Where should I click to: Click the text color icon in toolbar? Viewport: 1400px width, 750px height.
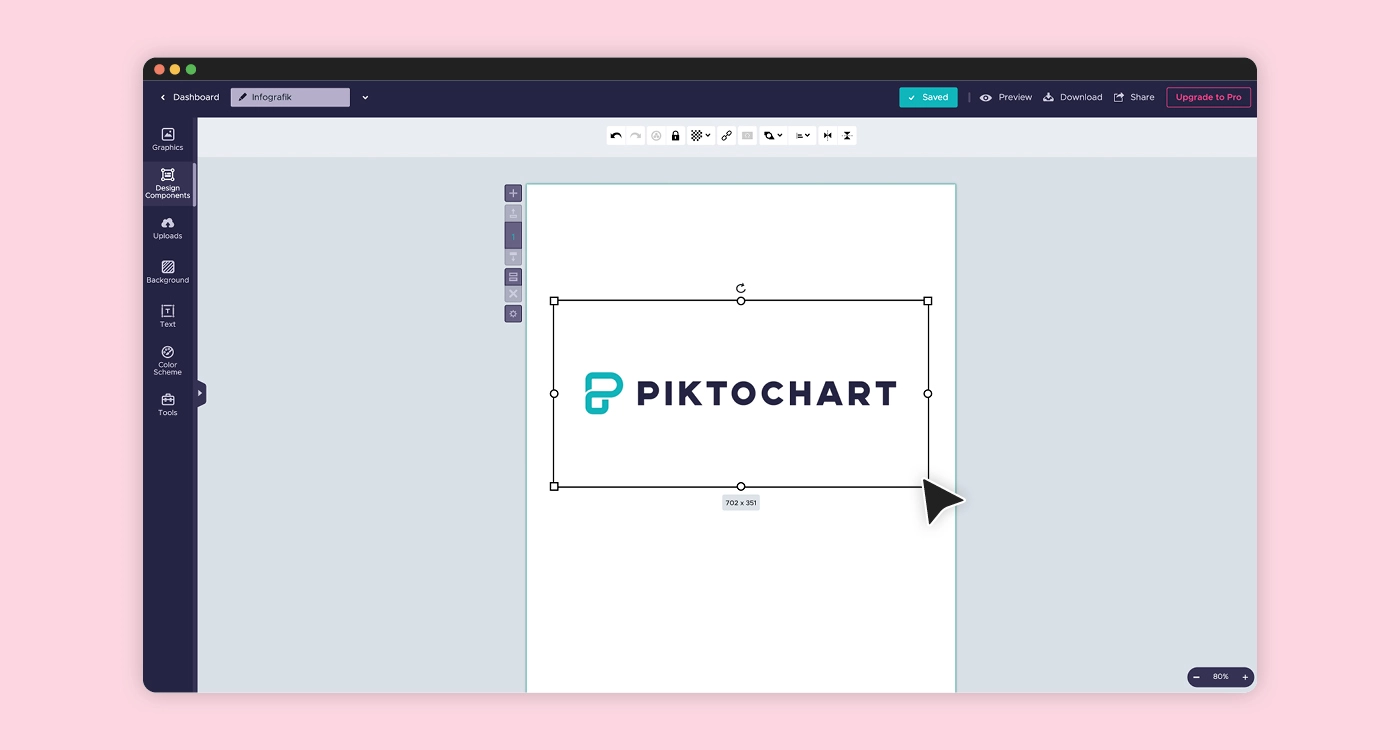pyautogui.click(x=656, y=136)
